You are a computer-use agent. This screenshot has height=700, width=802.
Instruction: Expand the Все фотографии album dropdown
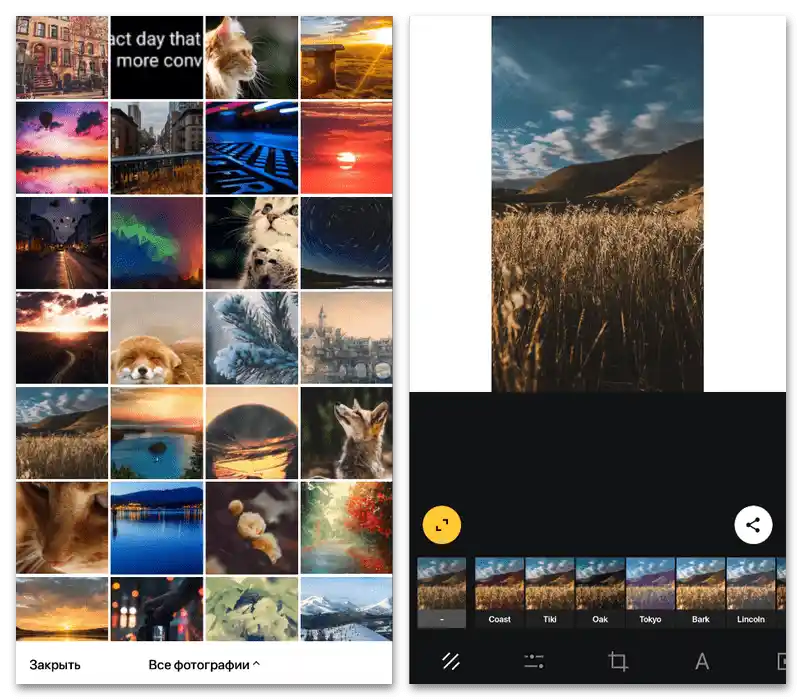(204, 665)
